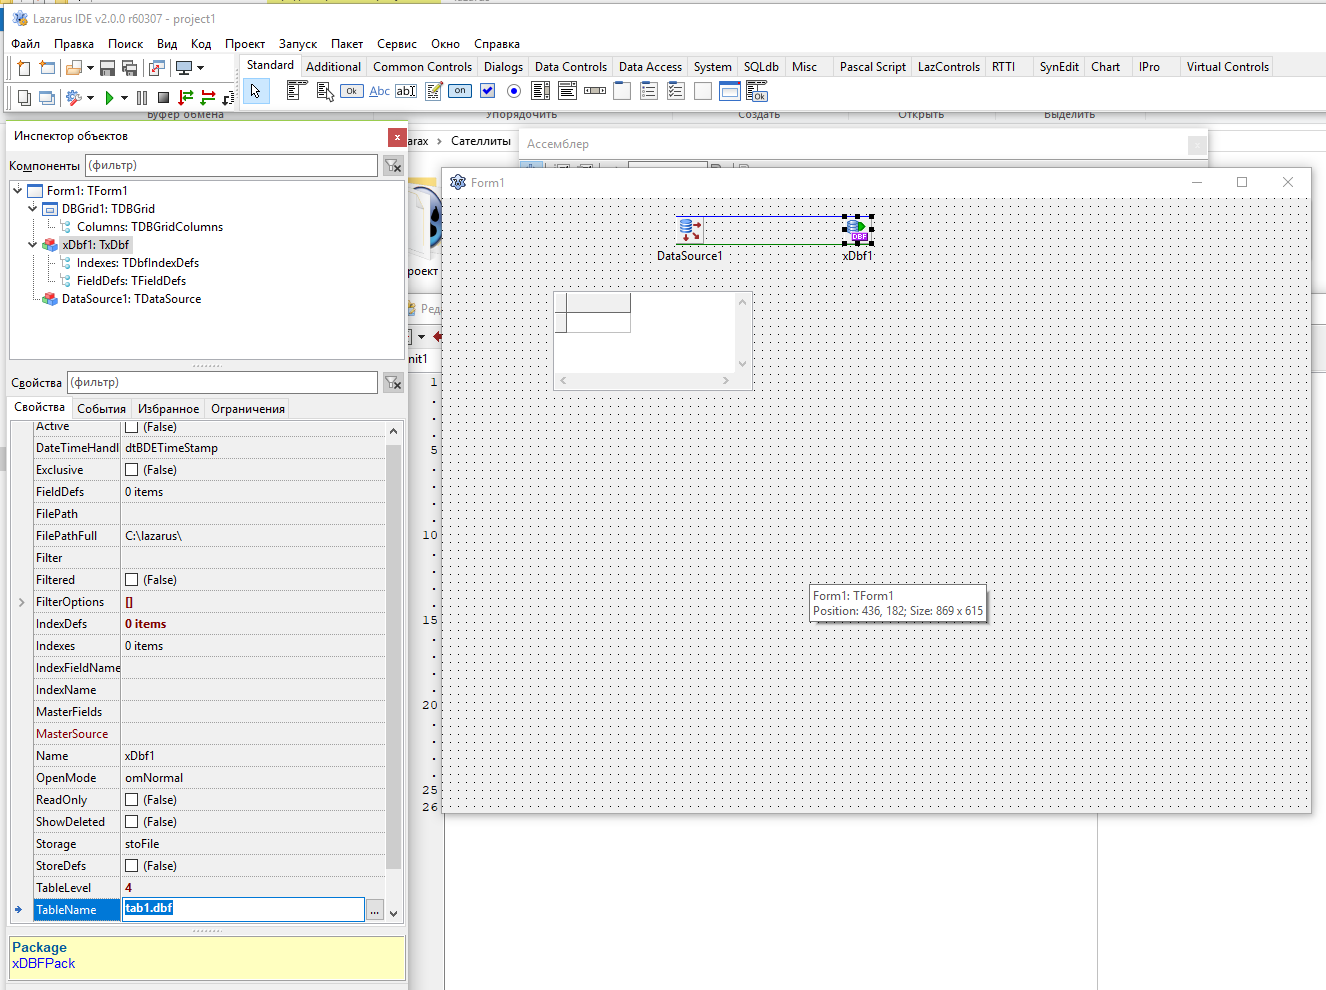Close the Инспектор объектов panel
This screenshot has width=1326, height=990.
[x=397, y=137]
